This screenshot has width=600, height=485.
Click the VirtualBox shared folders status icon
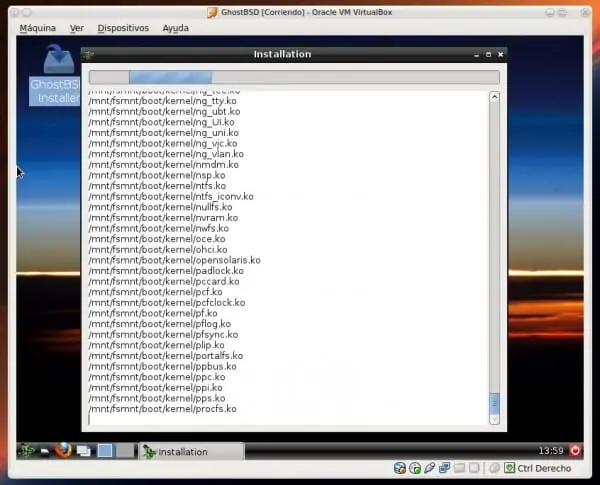pos(460,468)
